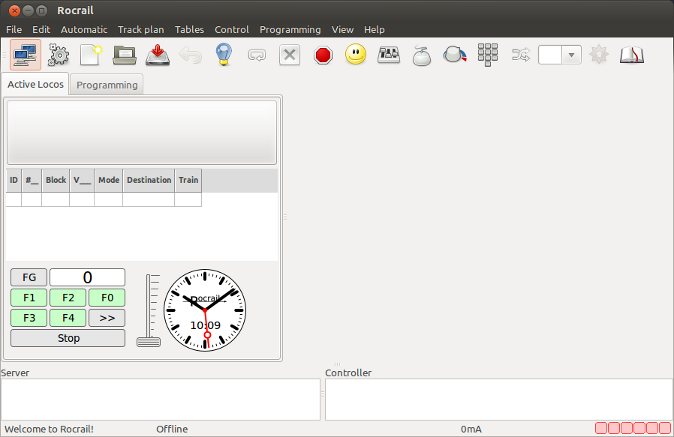Viewport: 674px width, 437px height.
Task: Click the connect to server computer icon
Action: click(x=24, y=56)
